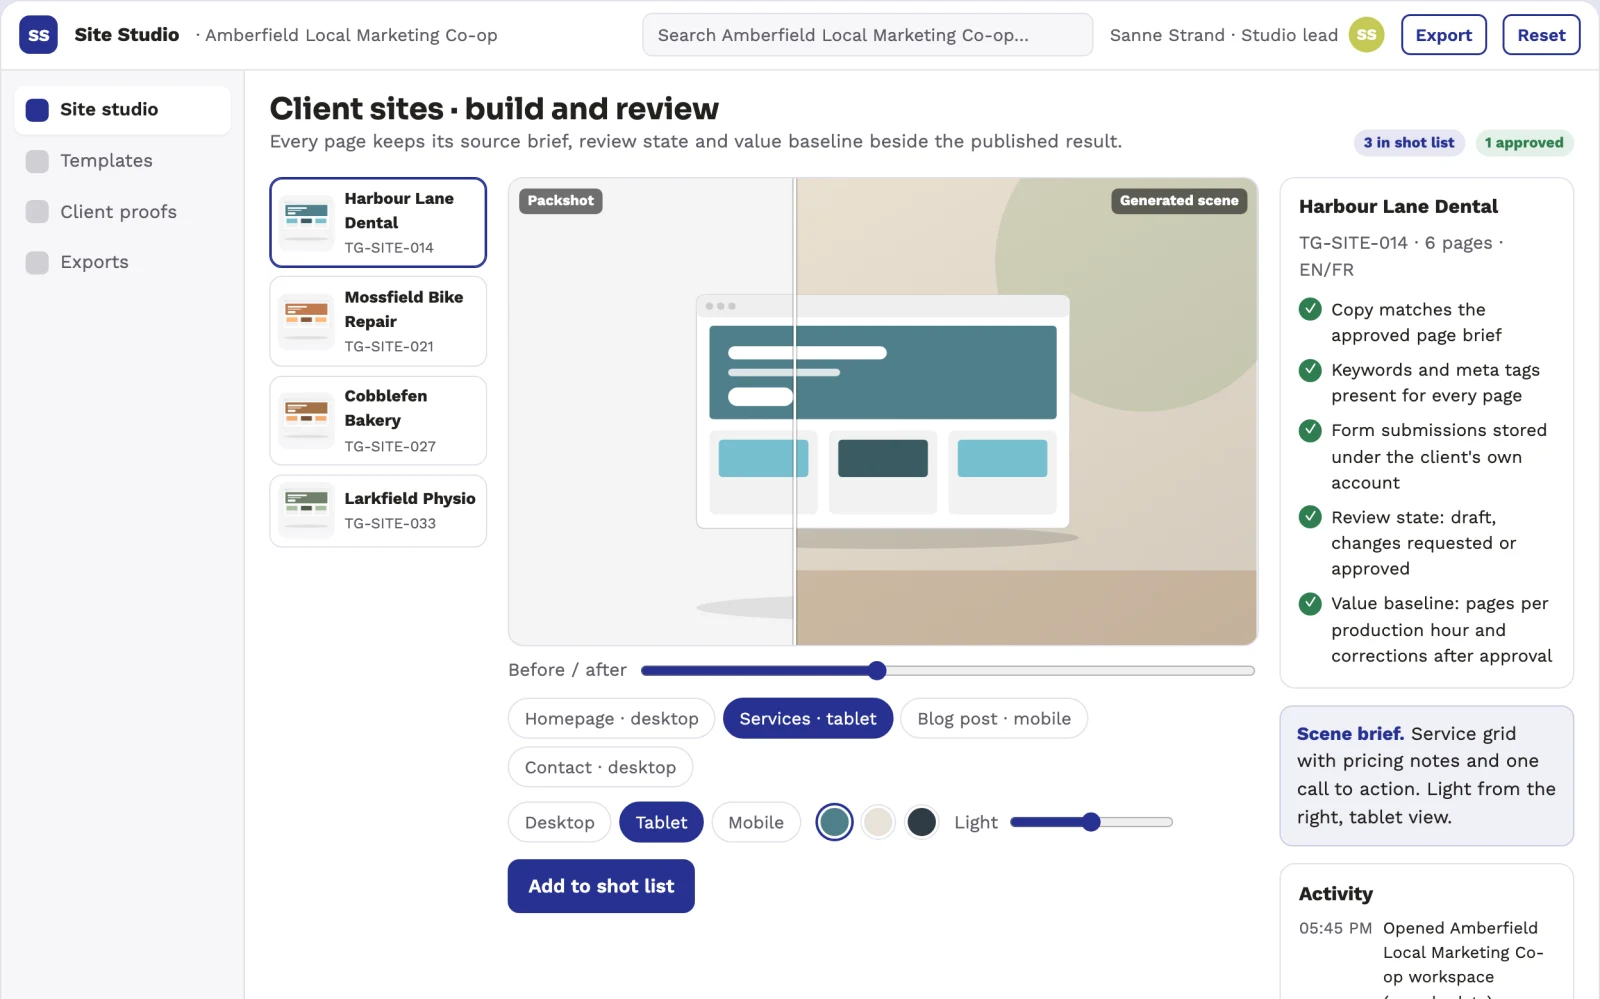Select the Larkfield Physio site thumbnail
Screen dimensions: 1600x999
(306, 510)
